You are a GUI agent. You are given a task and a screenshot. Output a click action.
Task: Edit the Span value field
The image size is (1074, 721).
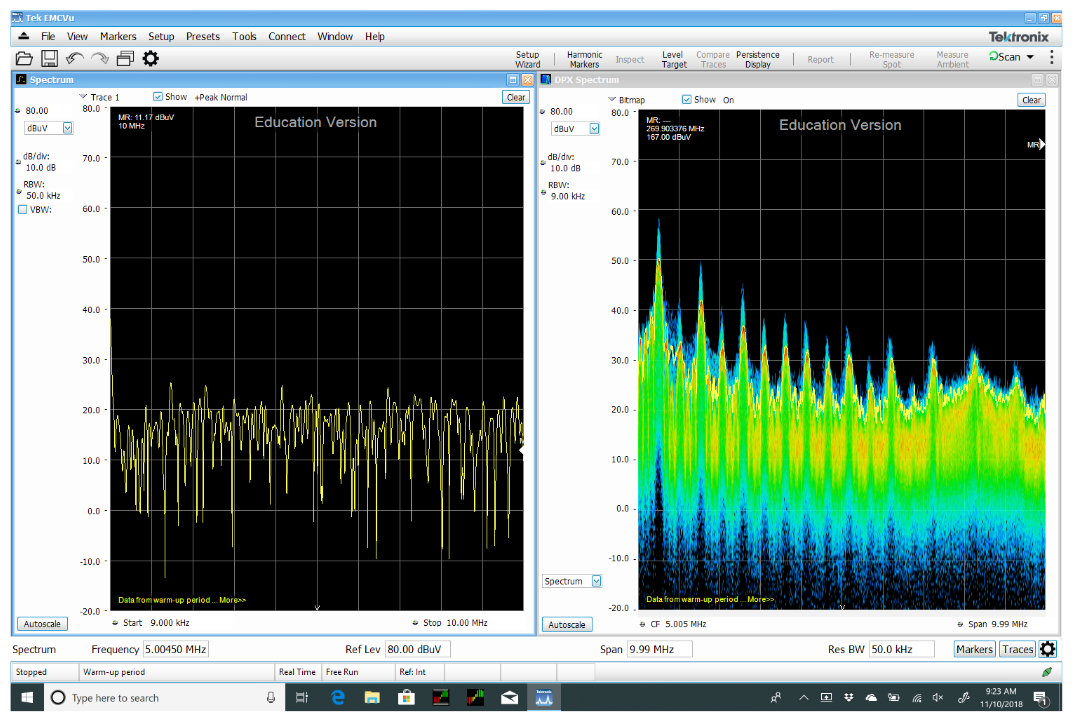coord(660,648)
